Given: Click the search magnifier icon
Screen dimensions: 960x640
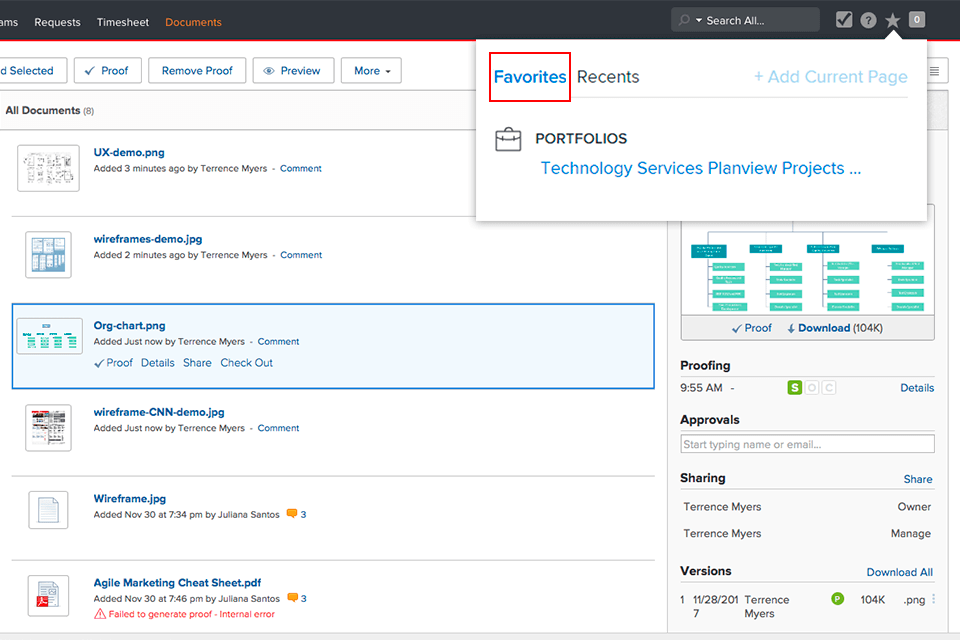Looking at the screenshot, I should 684,20.
